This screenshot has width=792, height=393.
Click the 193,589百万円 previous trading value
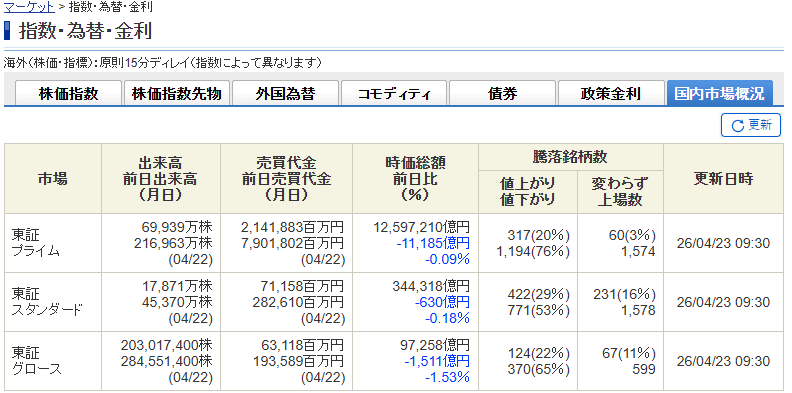299,361
